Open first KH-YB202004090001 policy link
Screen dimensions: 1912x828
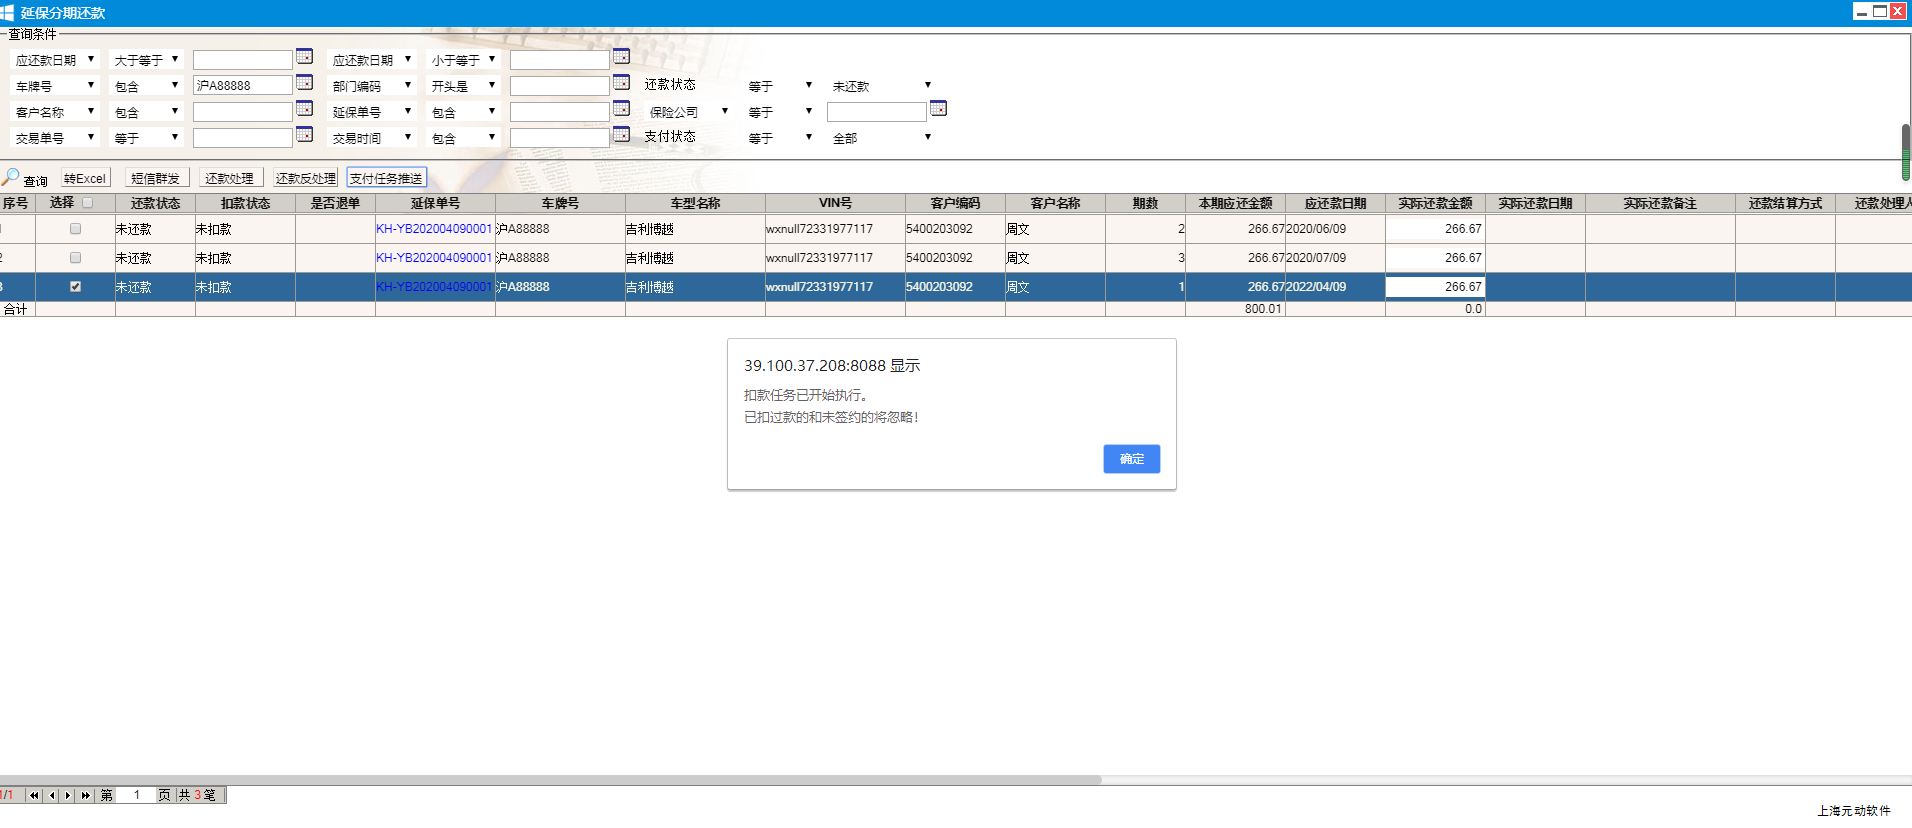tap(434, 229)
